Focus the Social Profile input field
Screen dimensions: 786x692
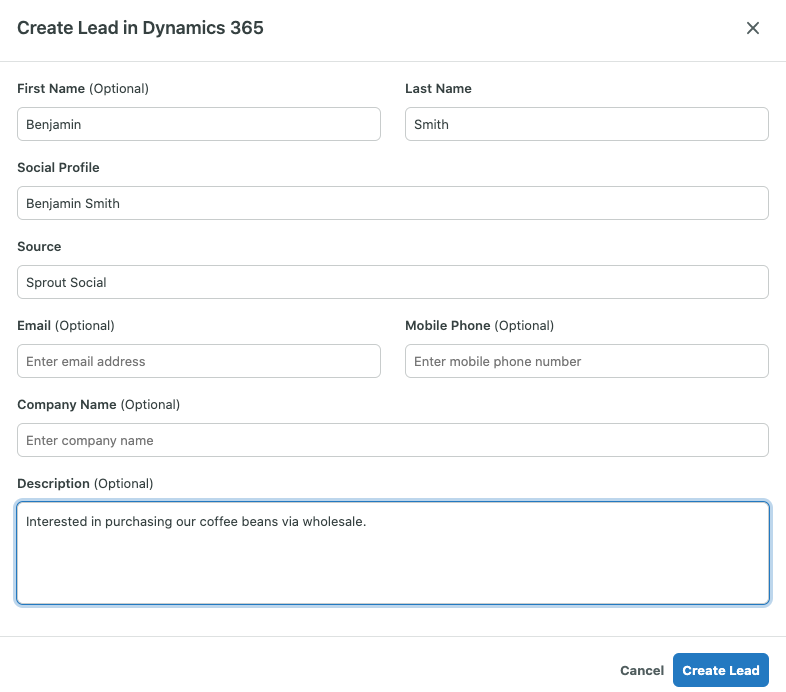(393, 203)
